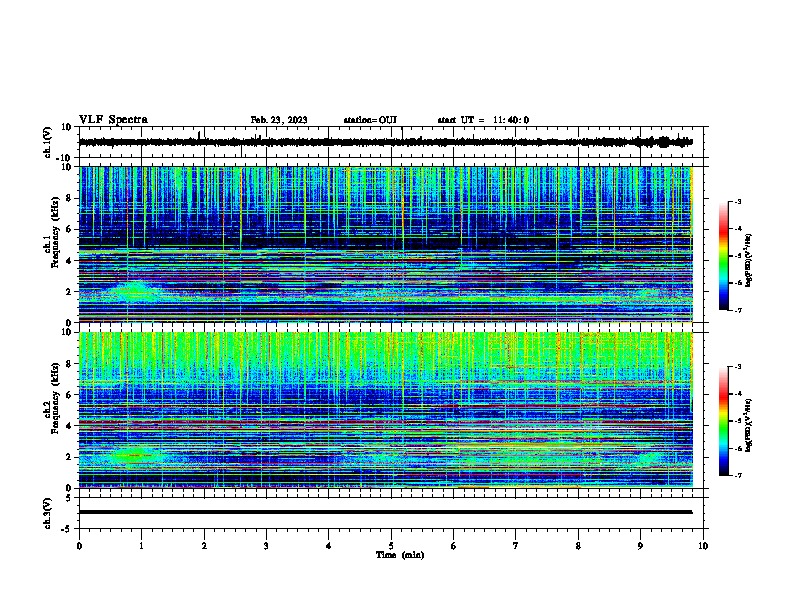Click the "VLF Spectra" plot title

pos(113,120)
